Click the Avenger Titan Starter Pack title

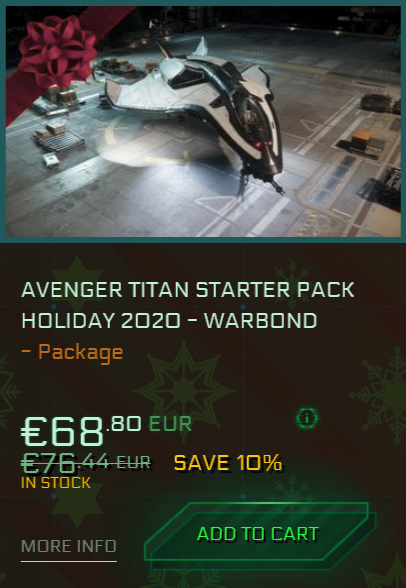188,290
